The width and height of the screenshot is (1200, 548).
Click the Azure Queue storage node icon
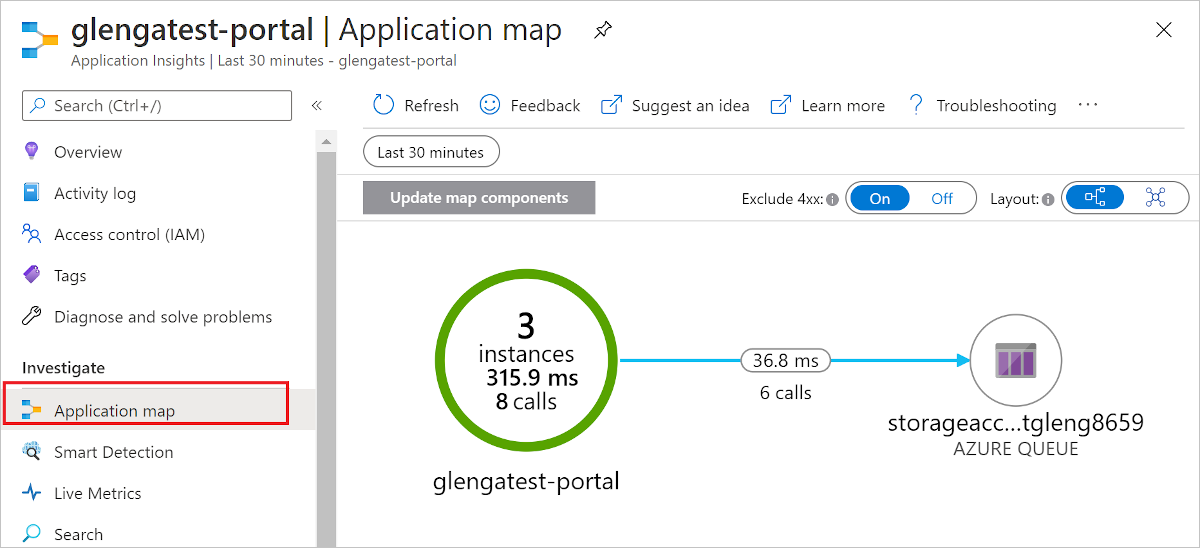pos(1016,360)
